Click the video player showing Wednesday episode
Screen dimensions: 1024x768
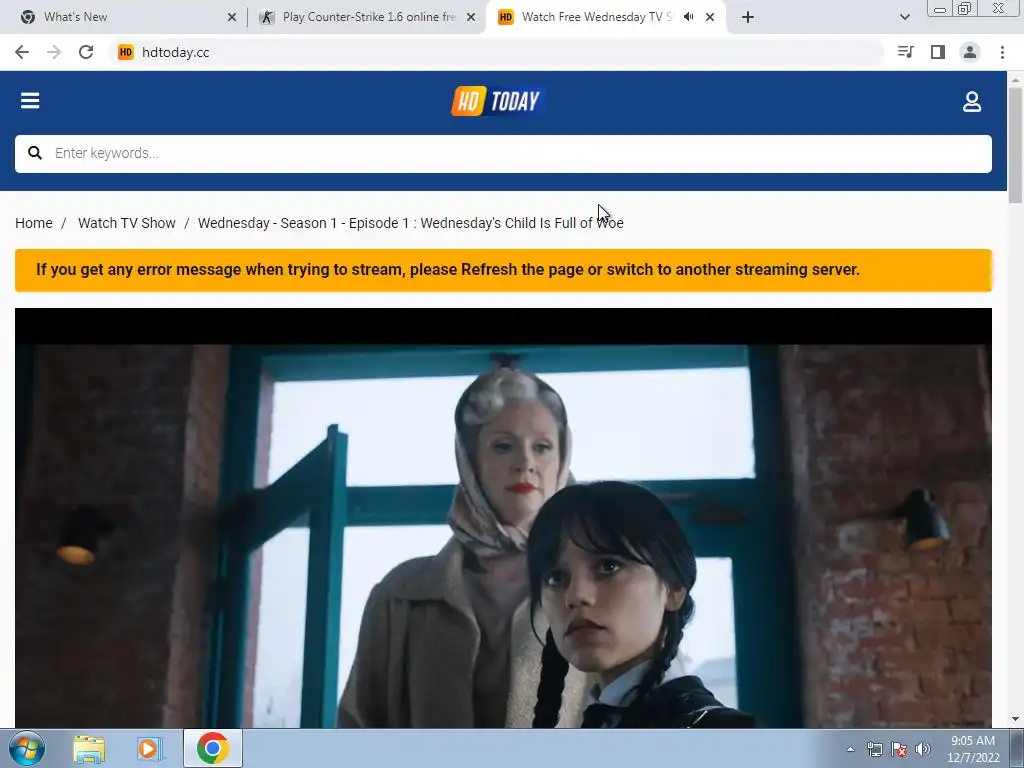(503, 518)
